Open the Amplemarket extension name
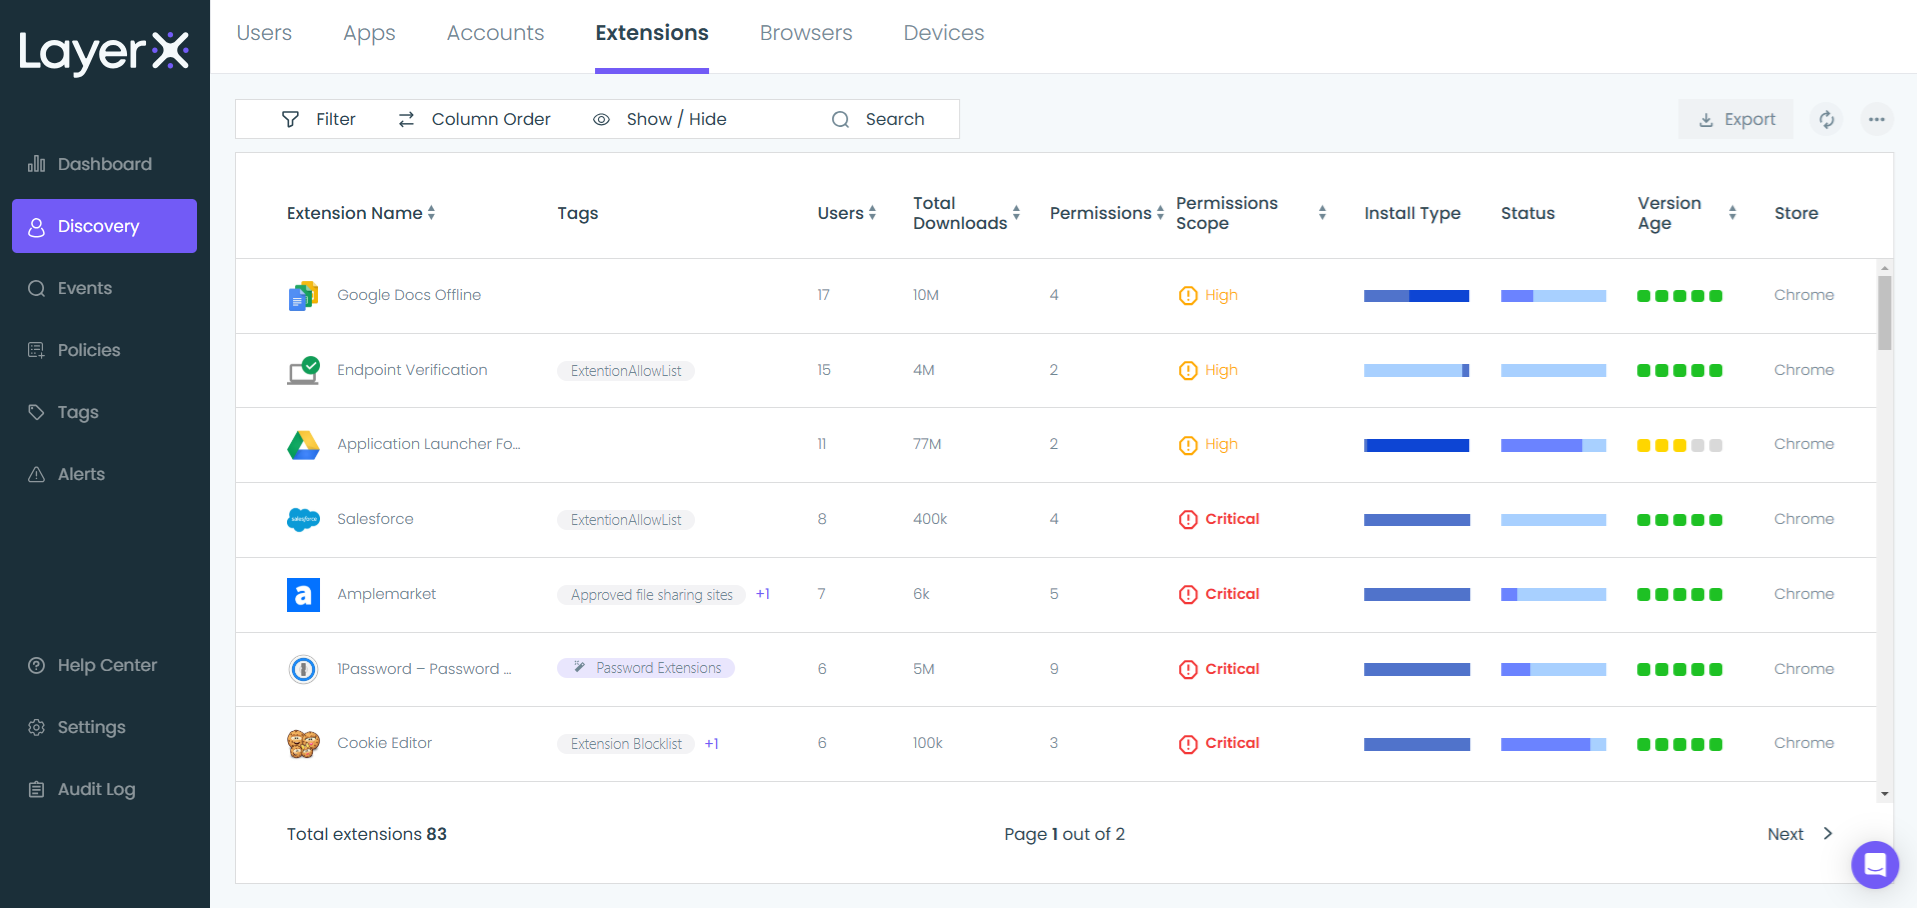 coord(386,594)
